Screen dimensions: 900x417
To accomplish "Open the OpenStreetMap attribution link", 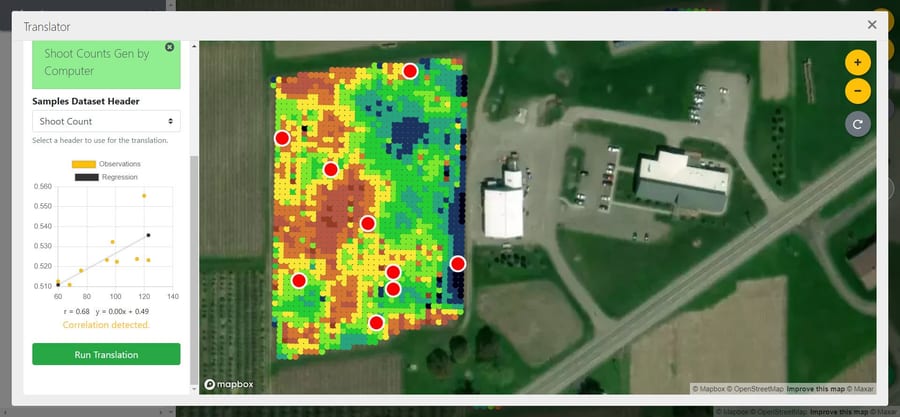I will (x=754, y=389).
